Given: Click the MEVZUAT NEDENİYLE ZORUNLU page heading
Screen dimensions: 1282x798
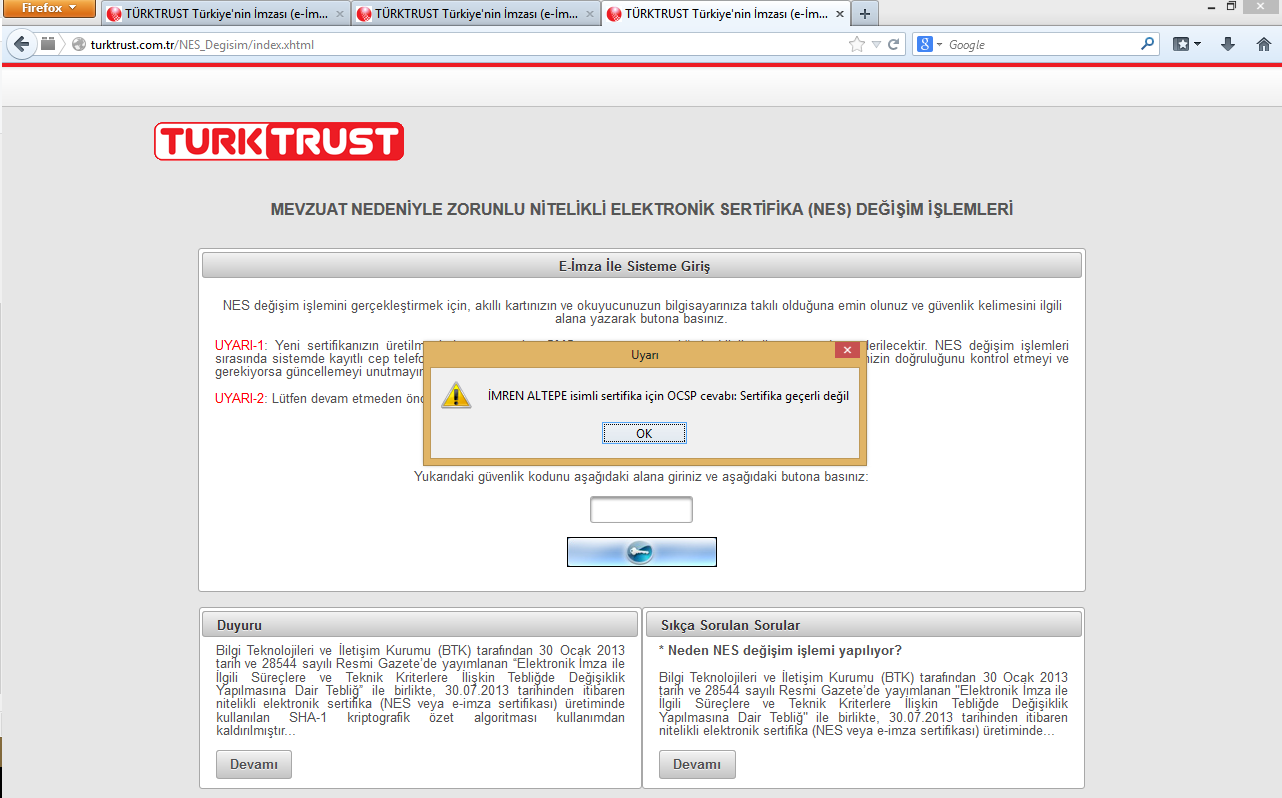Looking at the screenshot, I should pyautogui.click(x=642, y=210).
